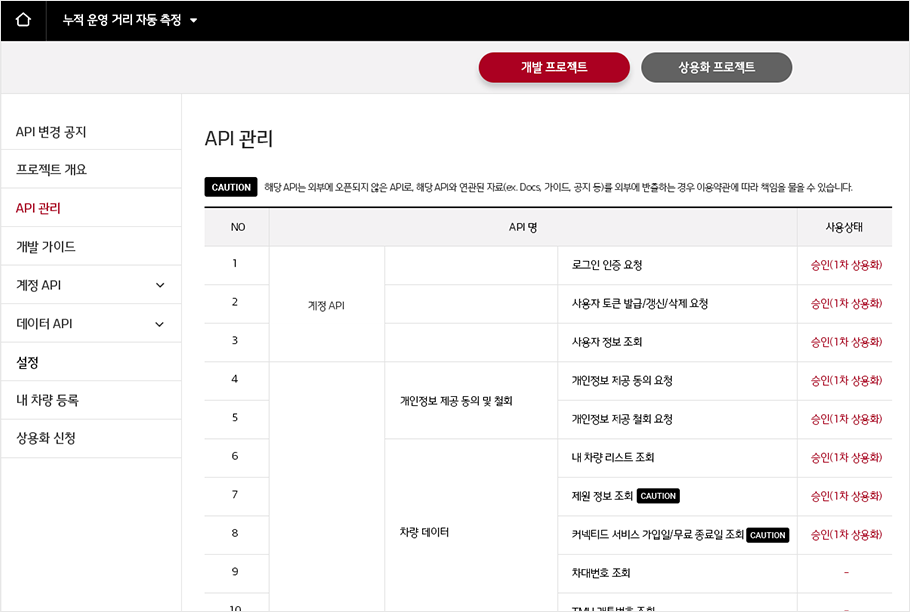
Task: Click the CAUTION label above the table
Action: [x=231, y=187]
